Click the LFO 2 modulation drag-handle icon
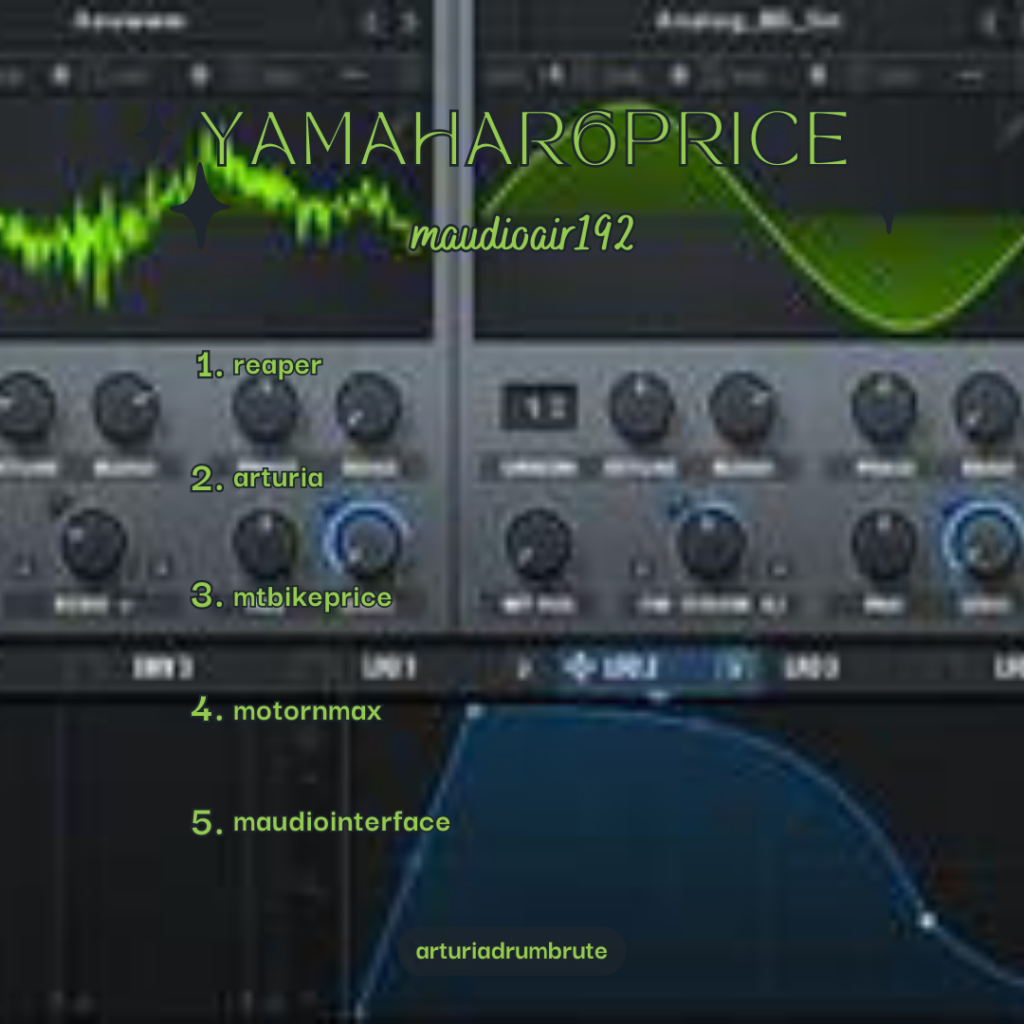 pyautogui.click(x=579, y=667)
